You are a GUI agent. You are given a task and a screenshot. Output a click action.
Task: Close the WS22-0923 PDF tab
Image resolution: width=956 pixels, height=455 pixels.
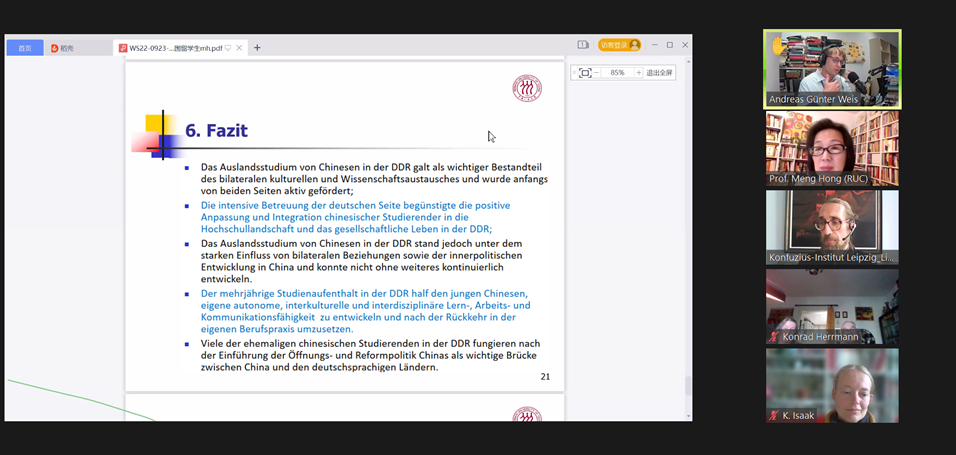pyautogui.click(x=240, y=48)
